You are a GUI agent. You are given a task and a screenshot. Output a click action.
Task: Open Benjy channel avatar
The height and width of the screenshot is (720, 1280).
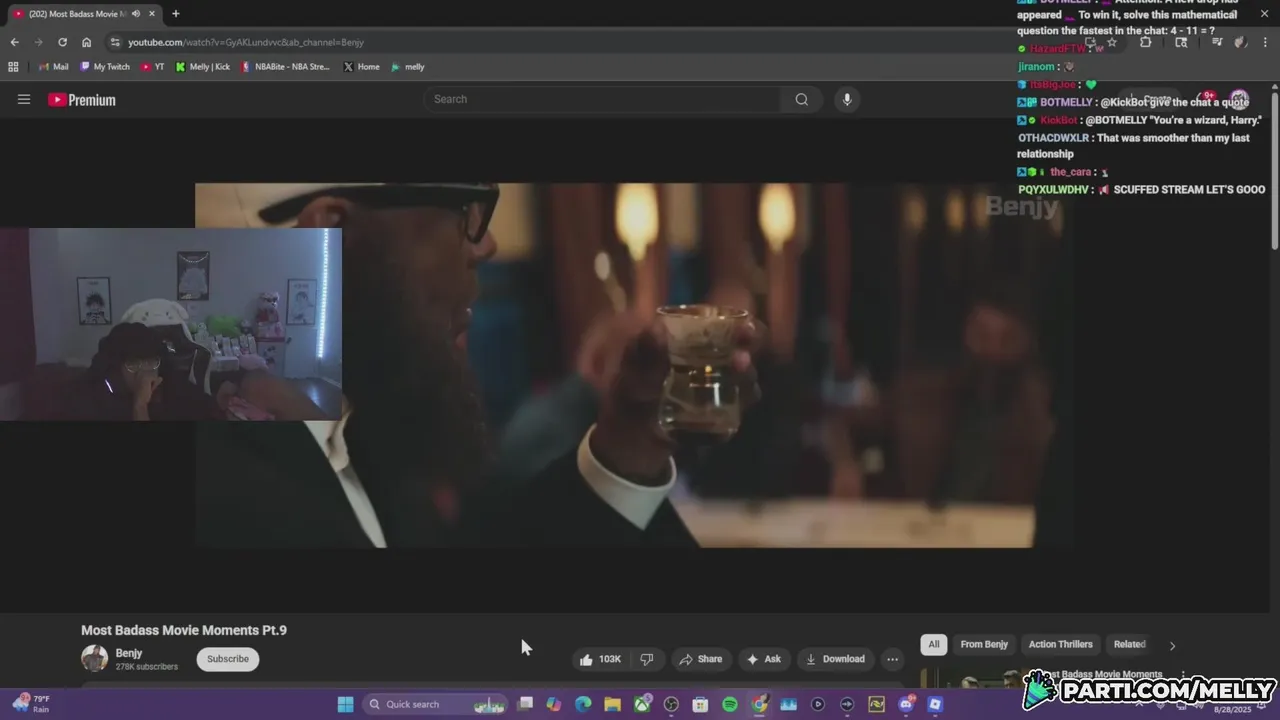click(94, 658)
